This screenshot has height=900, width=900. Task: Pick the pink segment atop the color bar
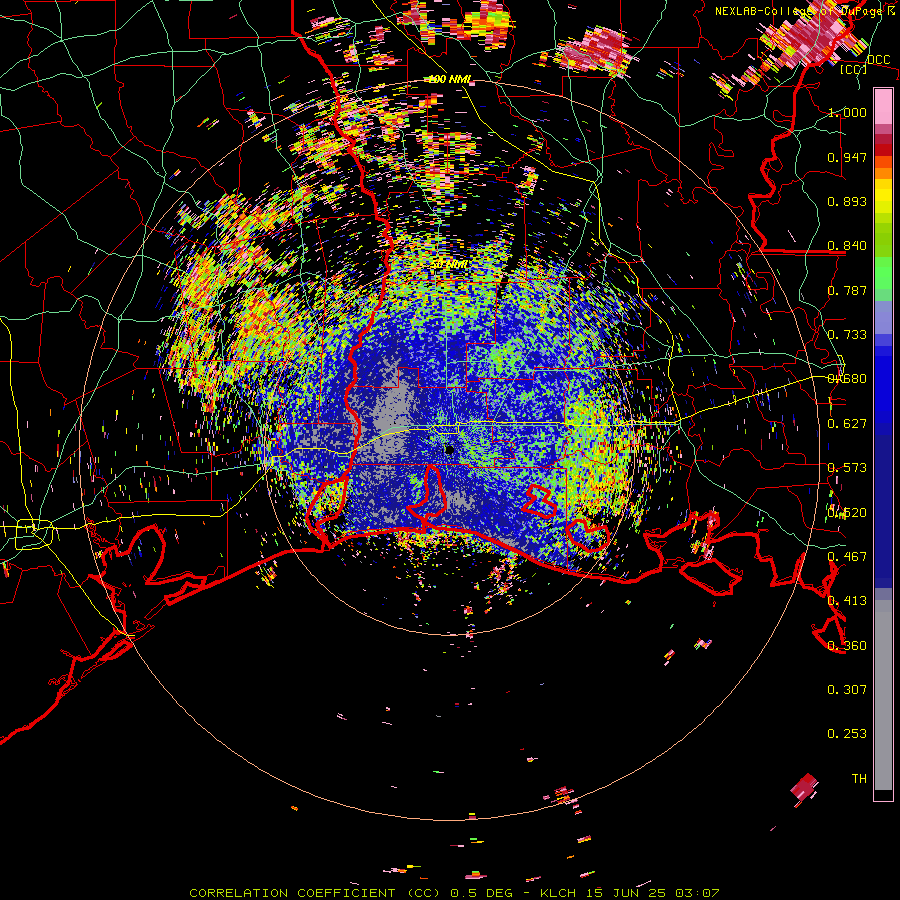click(x=883, y=107)
